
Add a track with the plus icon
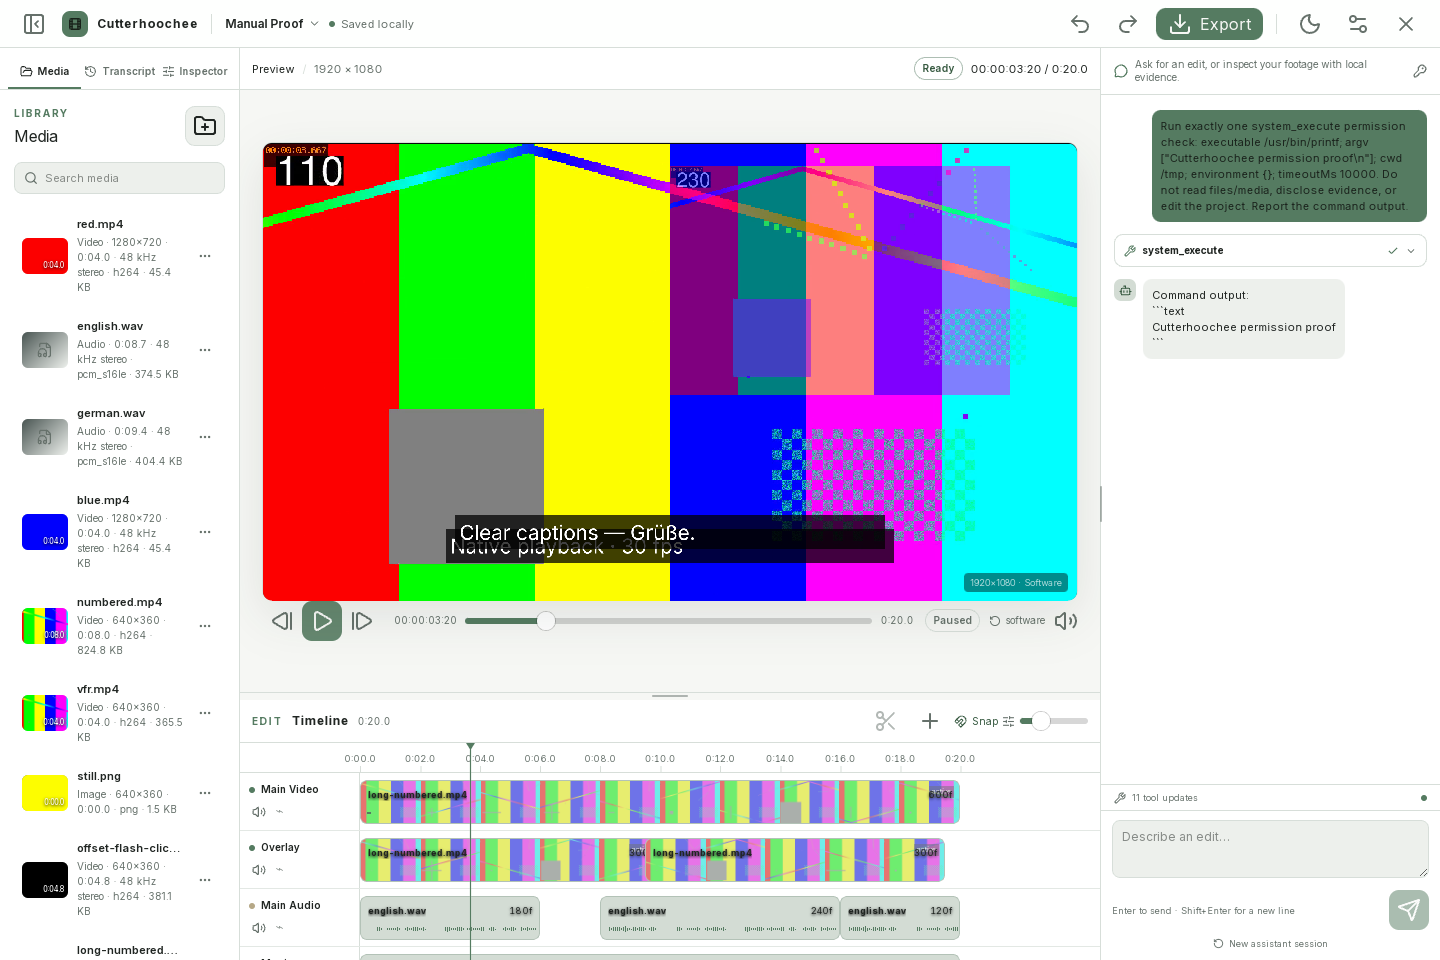(x=929, y=721)
